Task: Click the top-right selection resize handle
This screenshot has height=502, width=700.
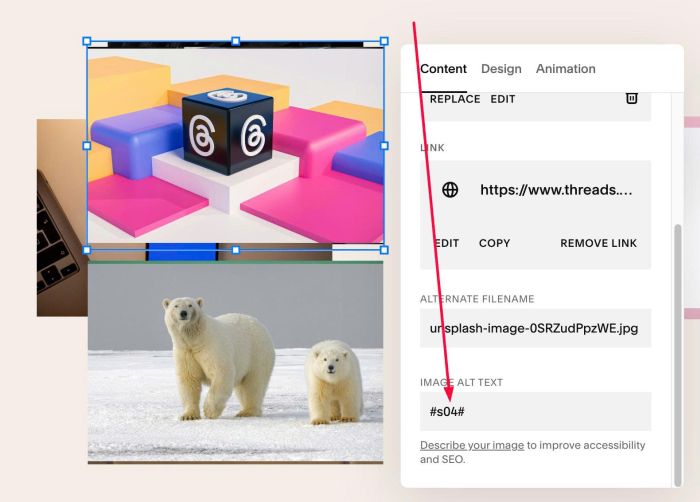Action: point(384,42)
